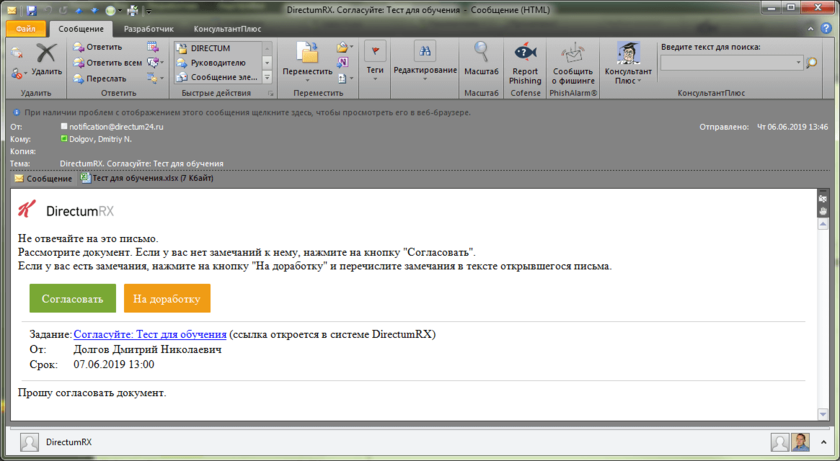The width and height of the screenshot is (840, 461).
Task: Click the Масштаб magnifier icon
Action: pos(482,53)
